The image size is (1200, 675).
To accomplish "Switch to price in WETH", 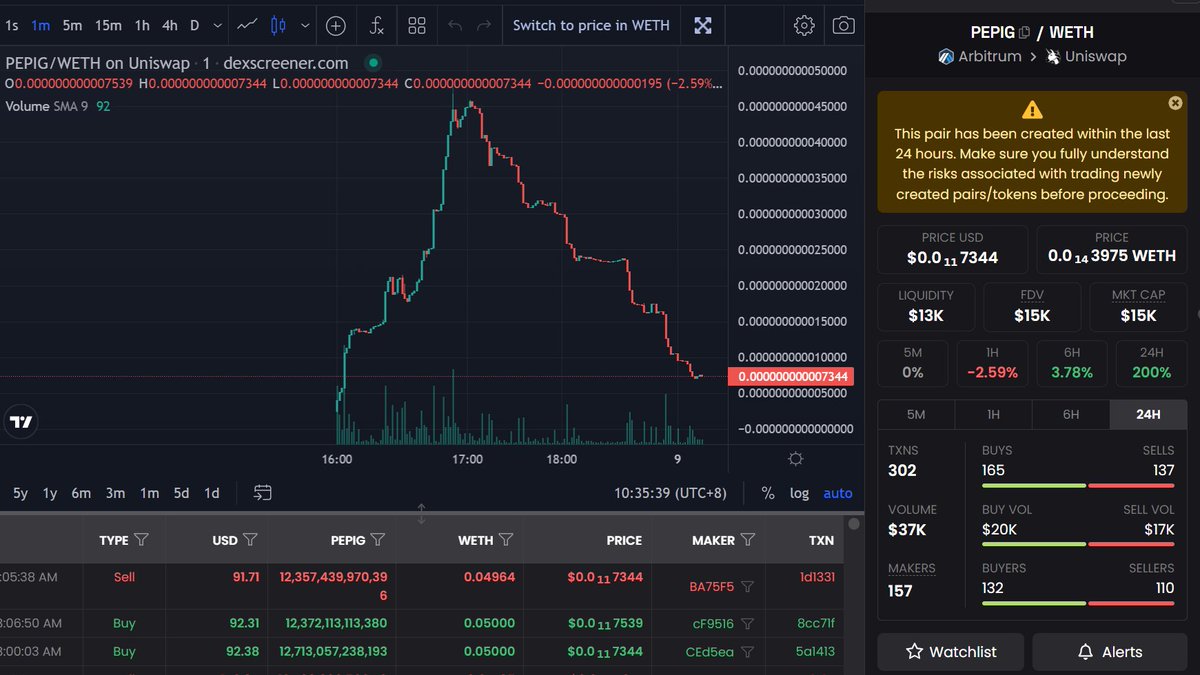I will (591, 25).
